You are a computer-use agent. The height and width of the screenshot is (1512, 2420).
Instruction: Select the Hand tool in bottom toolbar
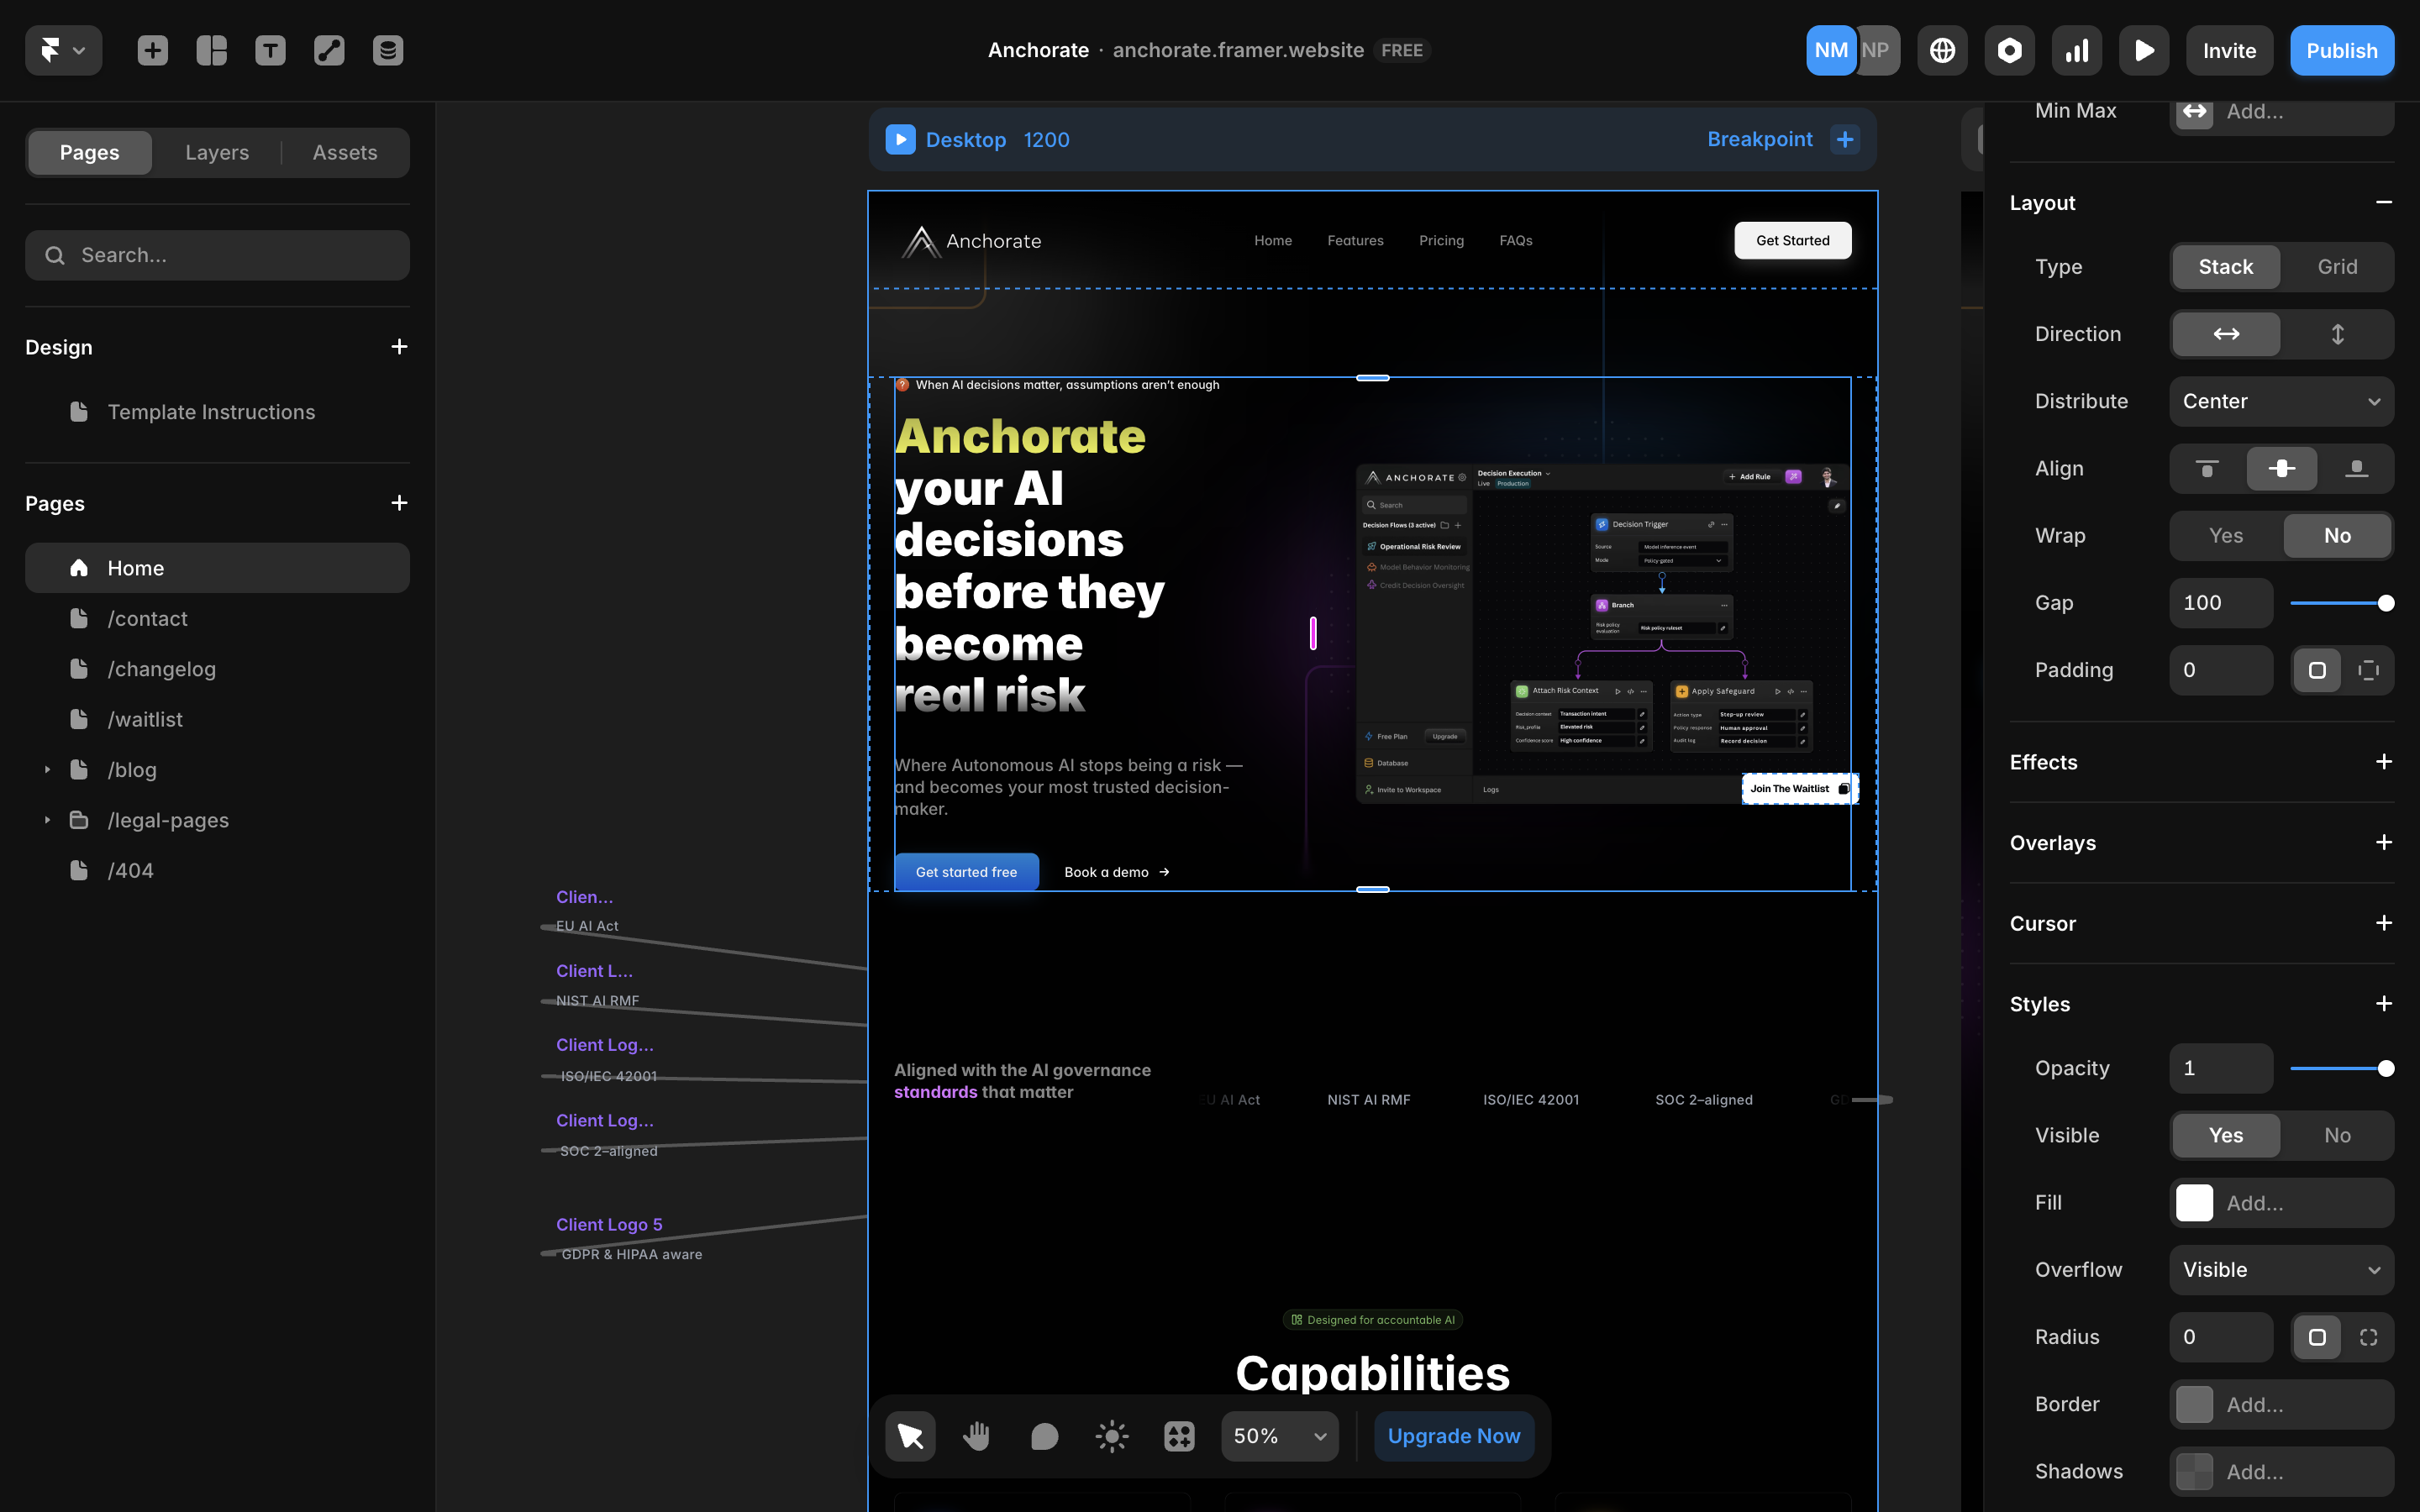coord(976,1436)
